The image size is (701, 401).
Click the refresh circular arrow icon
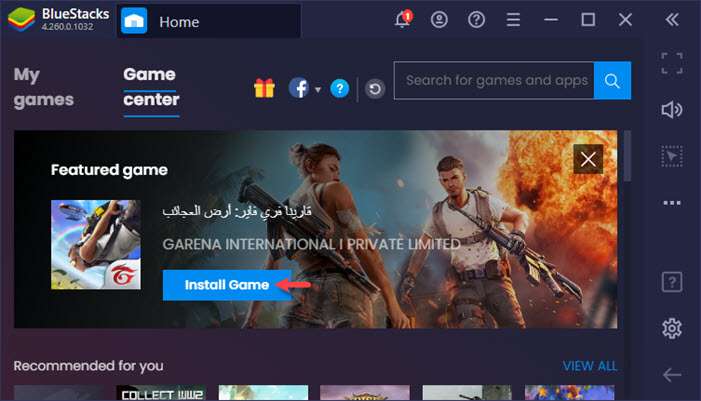coord(375,89)
